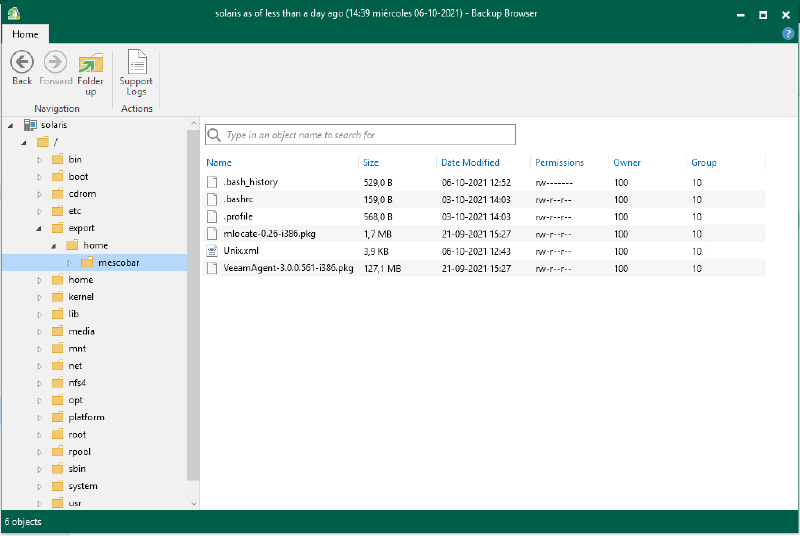Image resolution: width=800 pixels, height=536 pixels.
Task: Select the kernel folder icon
Action: [58, 297]
